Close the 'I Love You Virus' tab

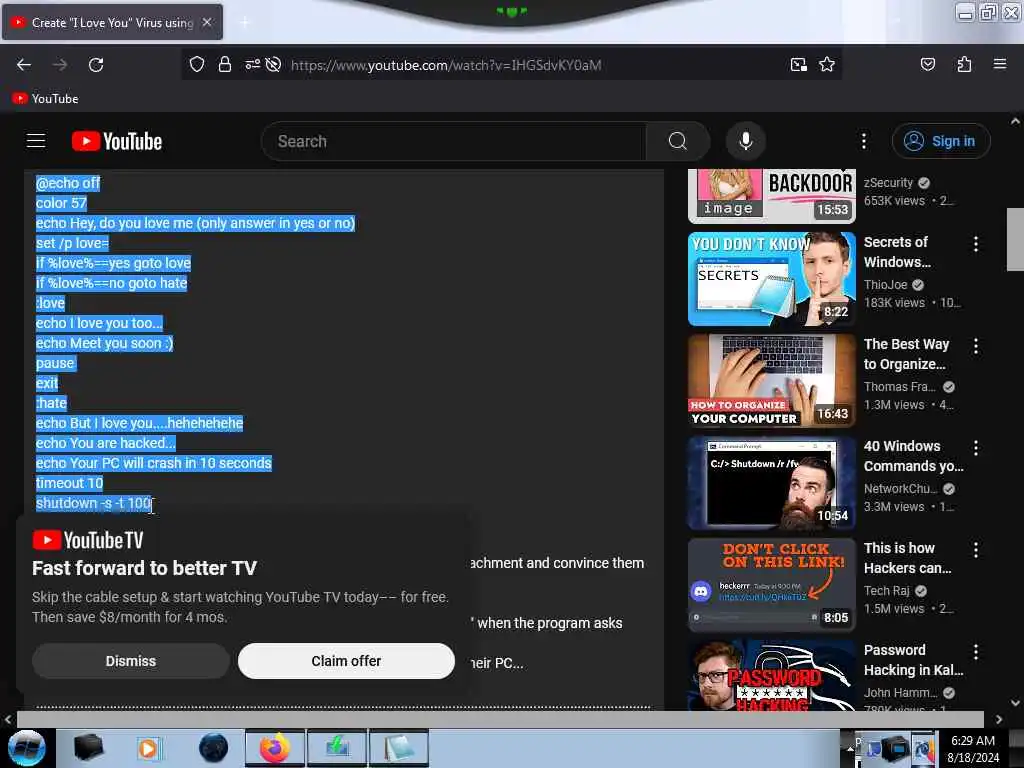coord(207,22)
